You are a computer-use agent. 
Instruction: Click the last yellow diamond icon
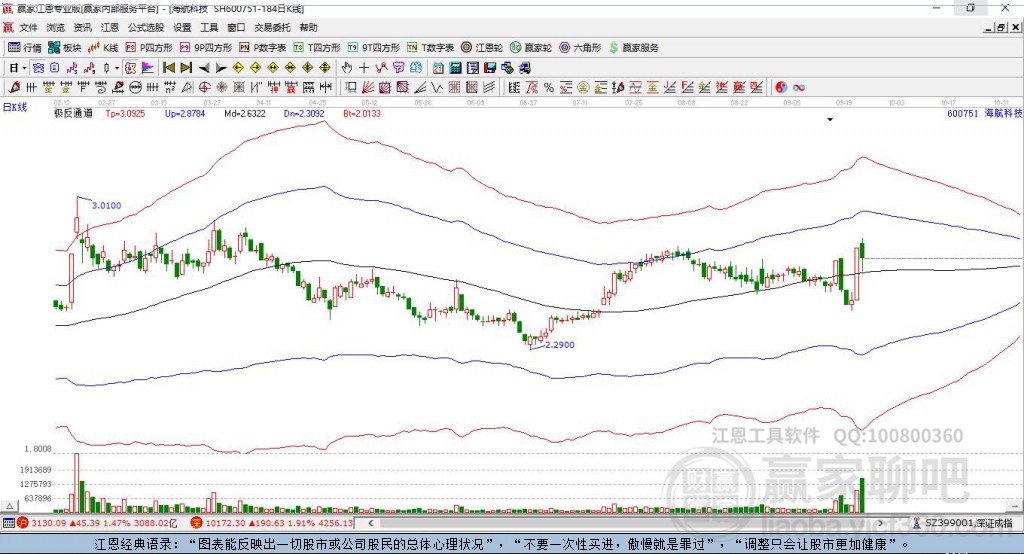click(325, 68)
